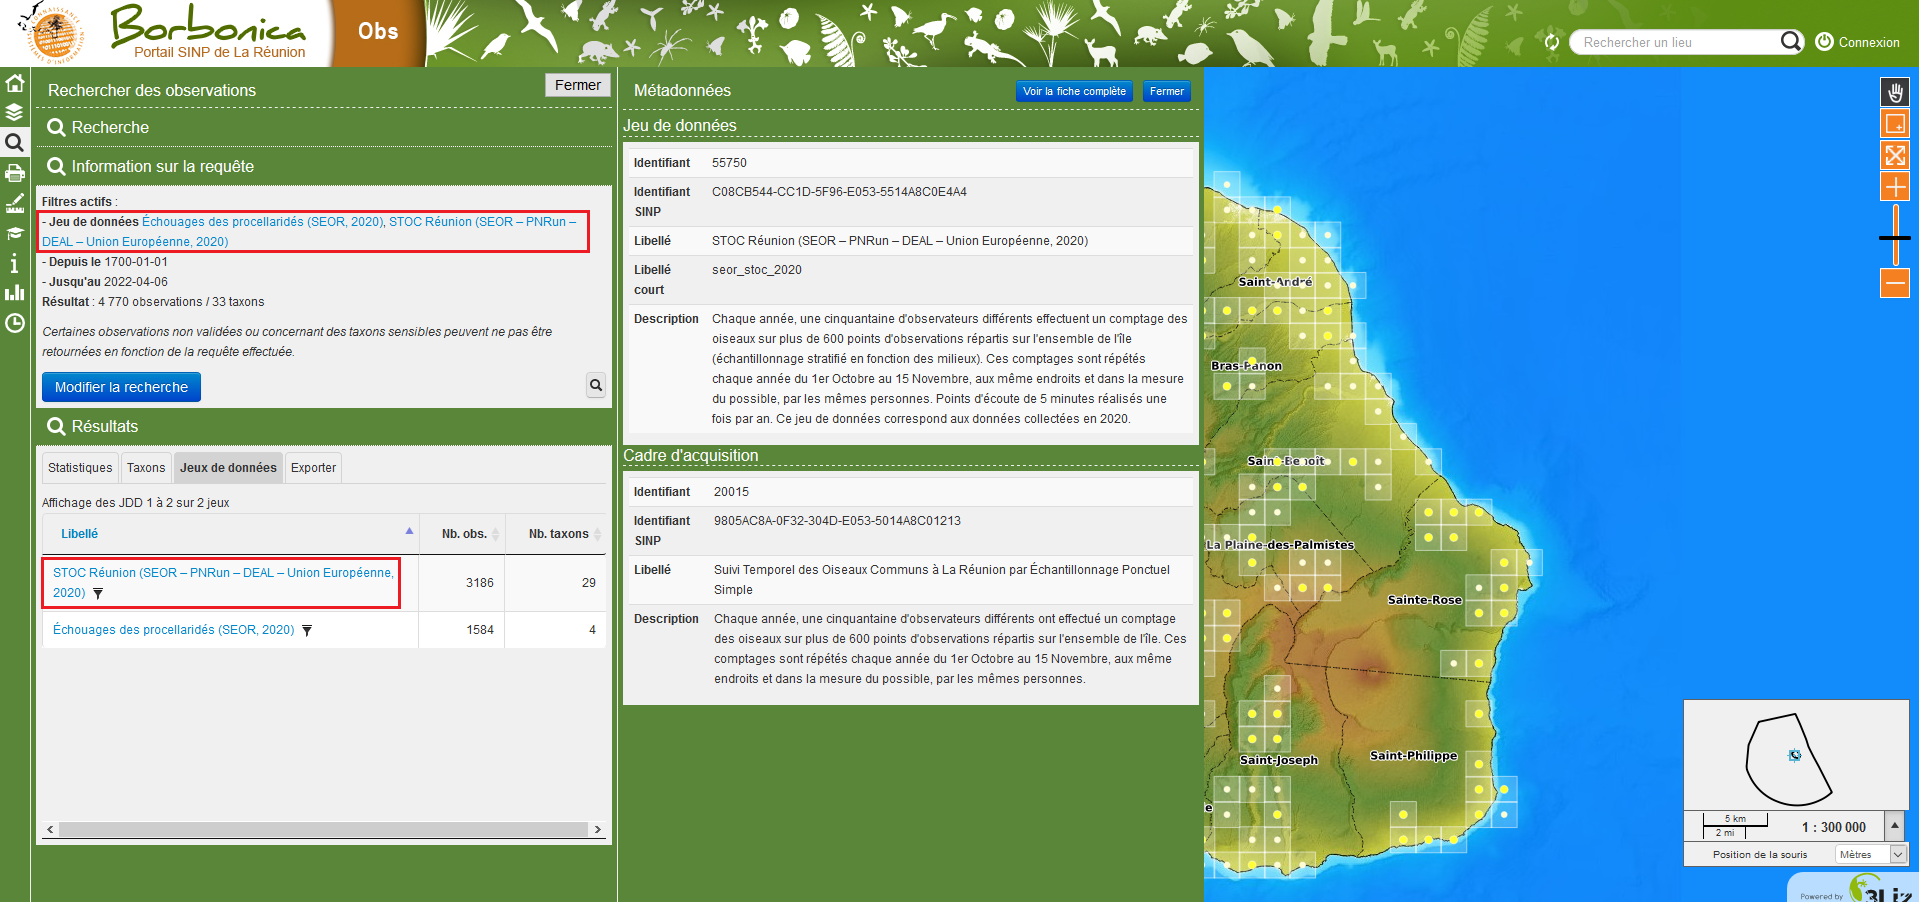Select the Jeux de données tab
1919x902 pixels.
[228, 468]
